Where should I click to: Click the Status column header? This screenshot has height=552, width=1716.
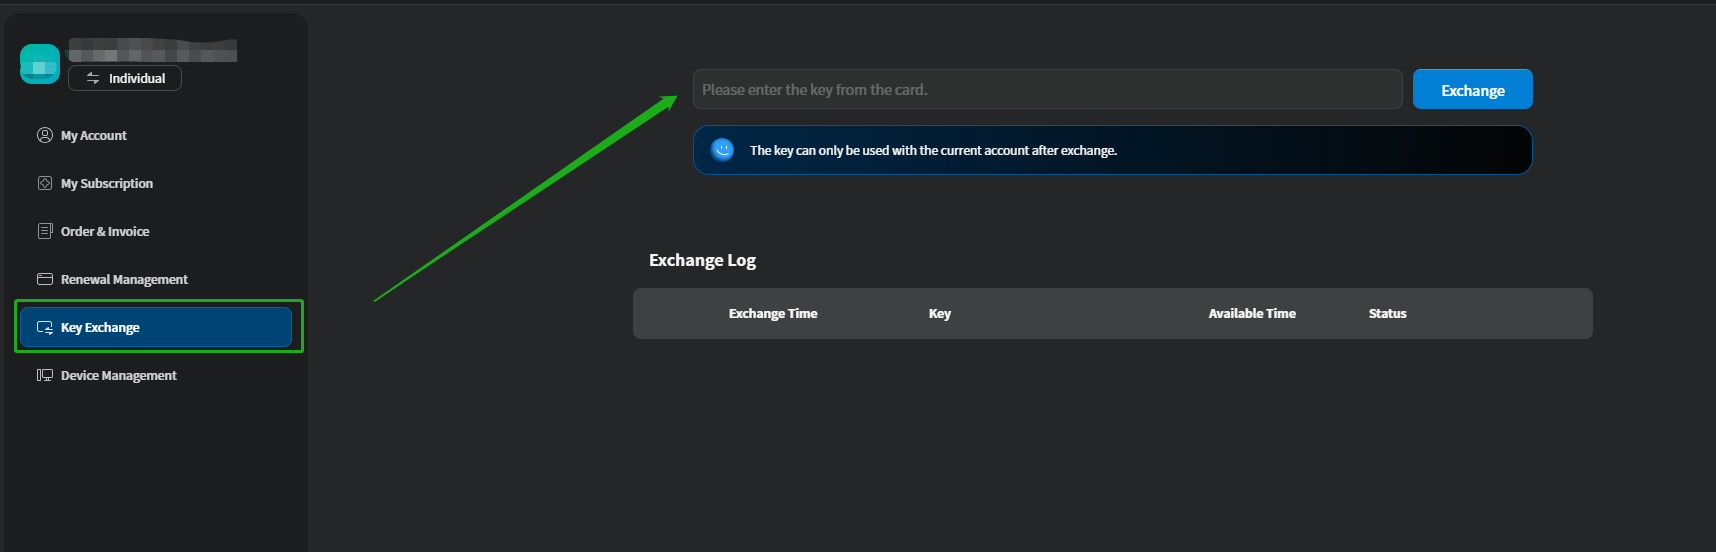[x=1387, y=314]
